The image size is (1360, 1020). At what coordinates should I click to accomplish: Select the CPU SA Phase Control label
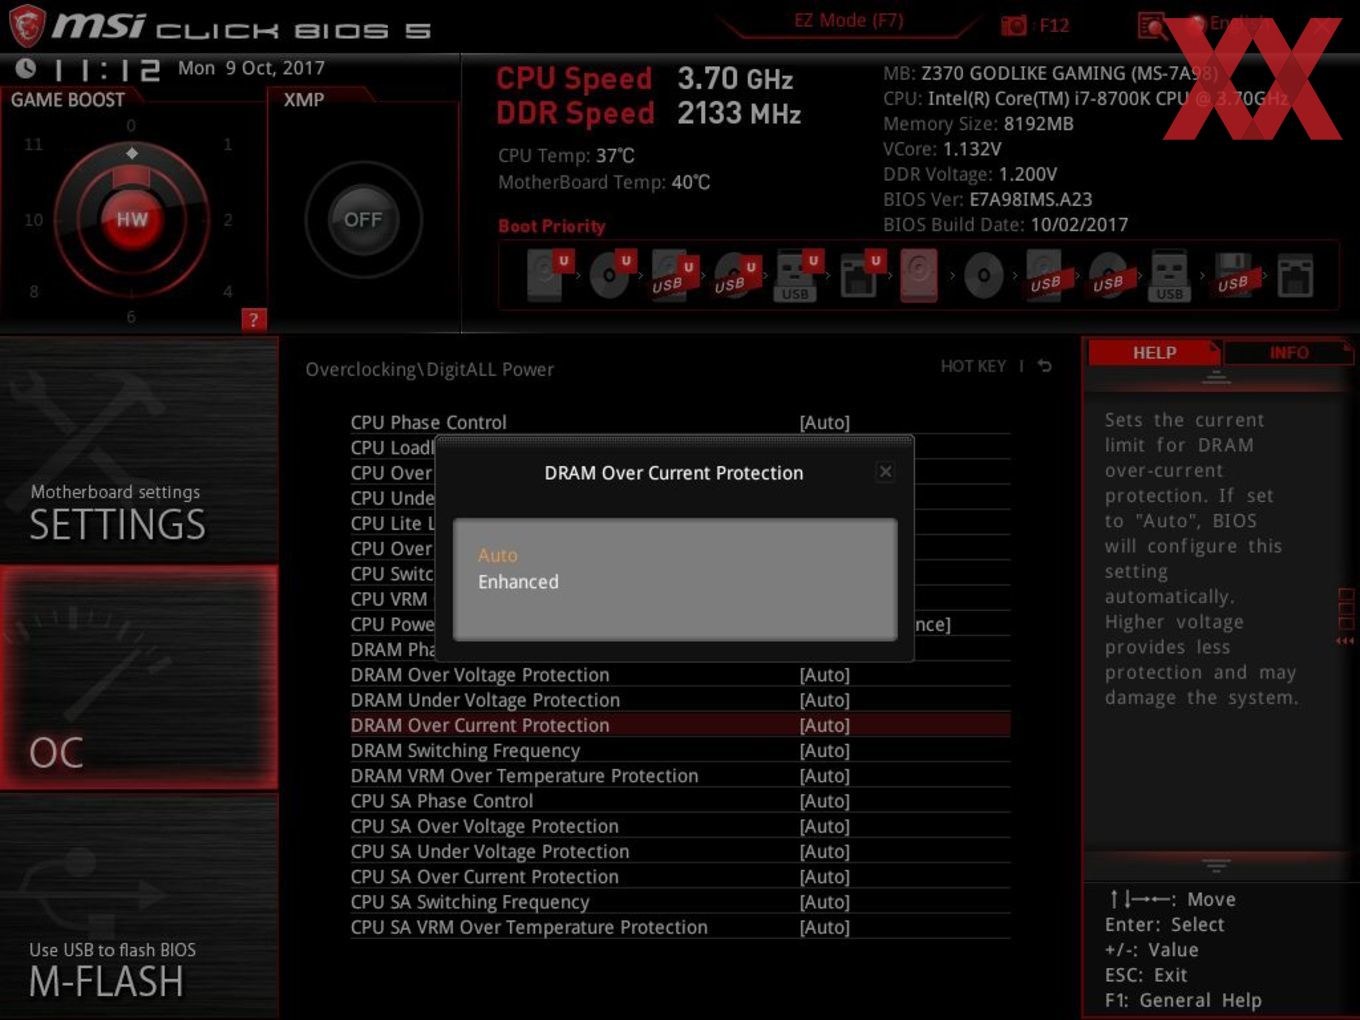coord(442,801)
